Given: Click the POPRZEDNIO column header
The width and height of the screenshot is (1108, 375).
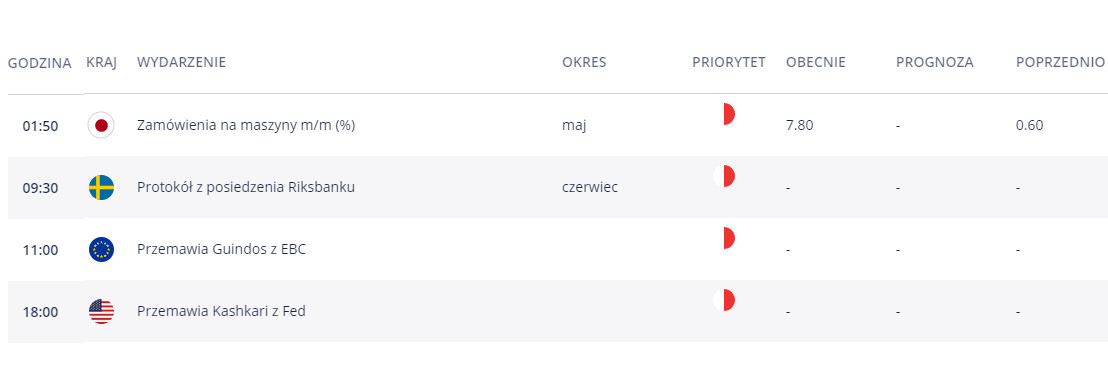Looking at the screenshot, I should [x=1060, y=62].
